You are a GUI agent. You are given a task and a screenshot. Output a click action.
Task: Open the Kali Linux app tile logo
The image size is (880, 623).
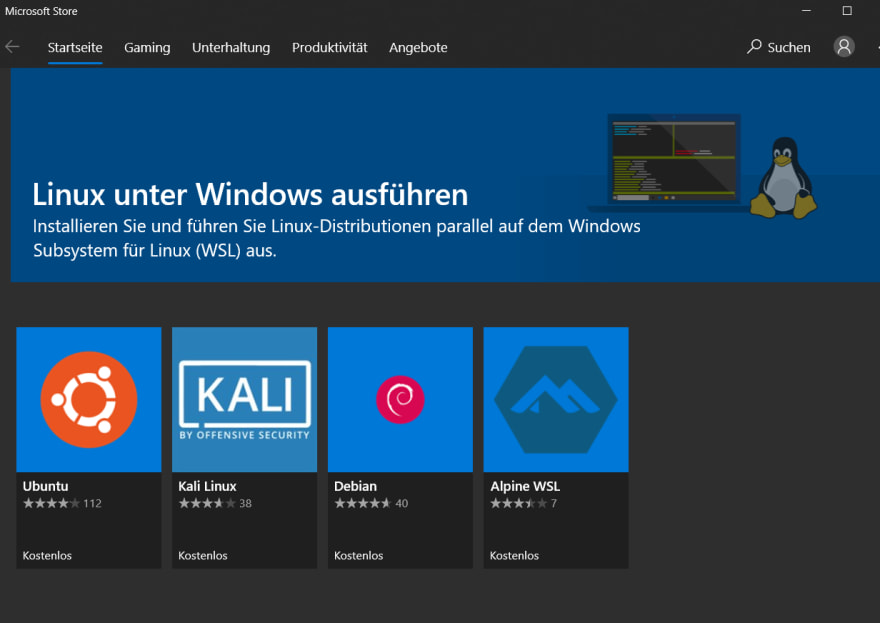click(x=244, y=400)
